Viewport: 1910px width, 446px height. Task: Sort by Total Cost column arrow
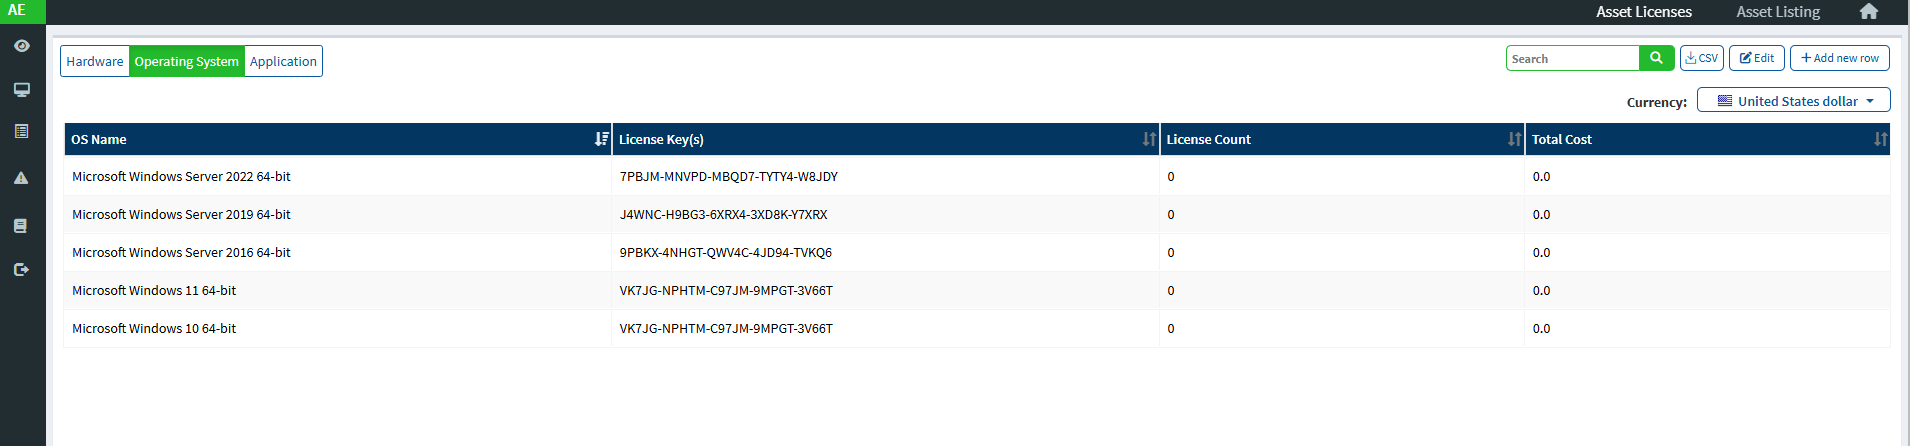(1880, 139)
